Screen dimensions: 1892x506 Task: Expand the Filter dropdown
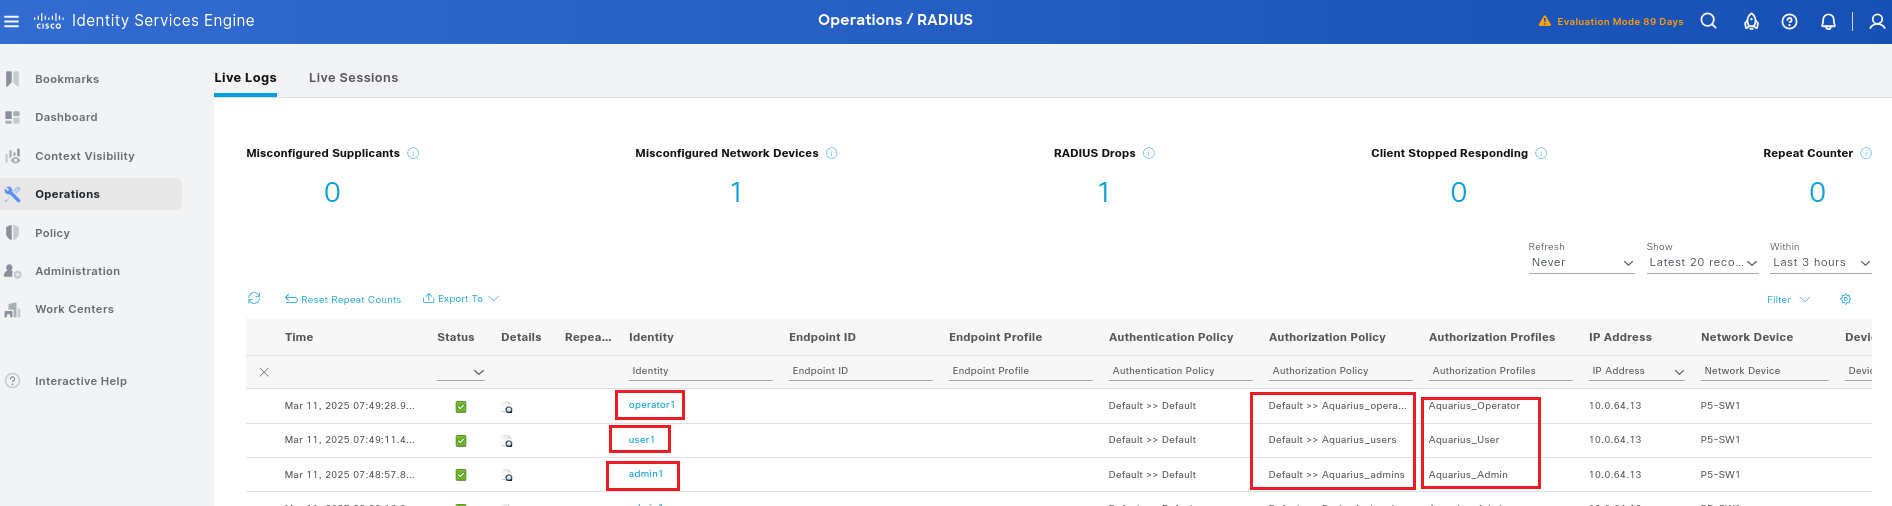click(1788, 300)
